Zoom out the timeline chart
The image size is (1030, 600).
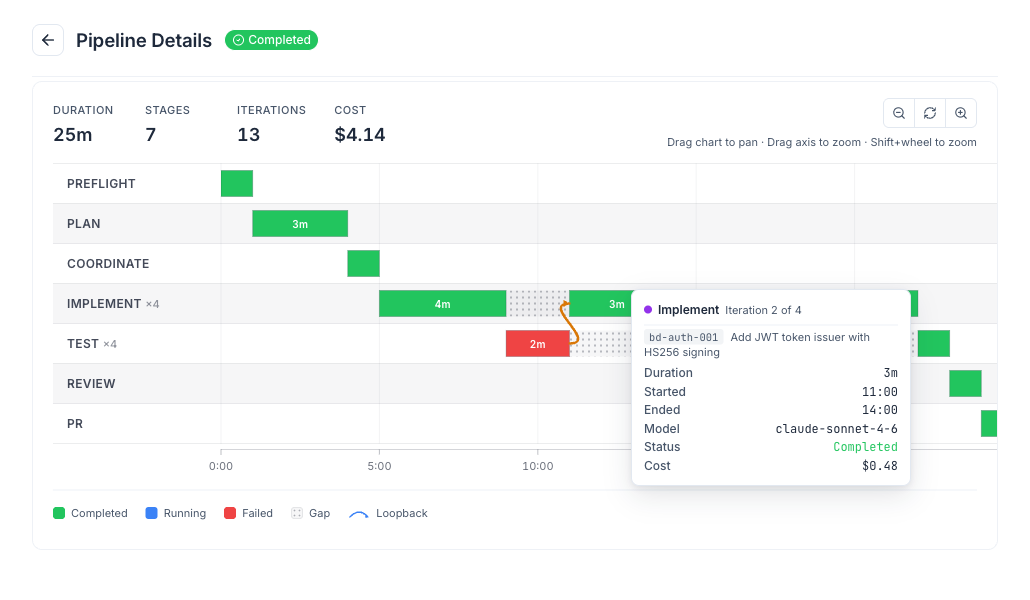point(899,113)
